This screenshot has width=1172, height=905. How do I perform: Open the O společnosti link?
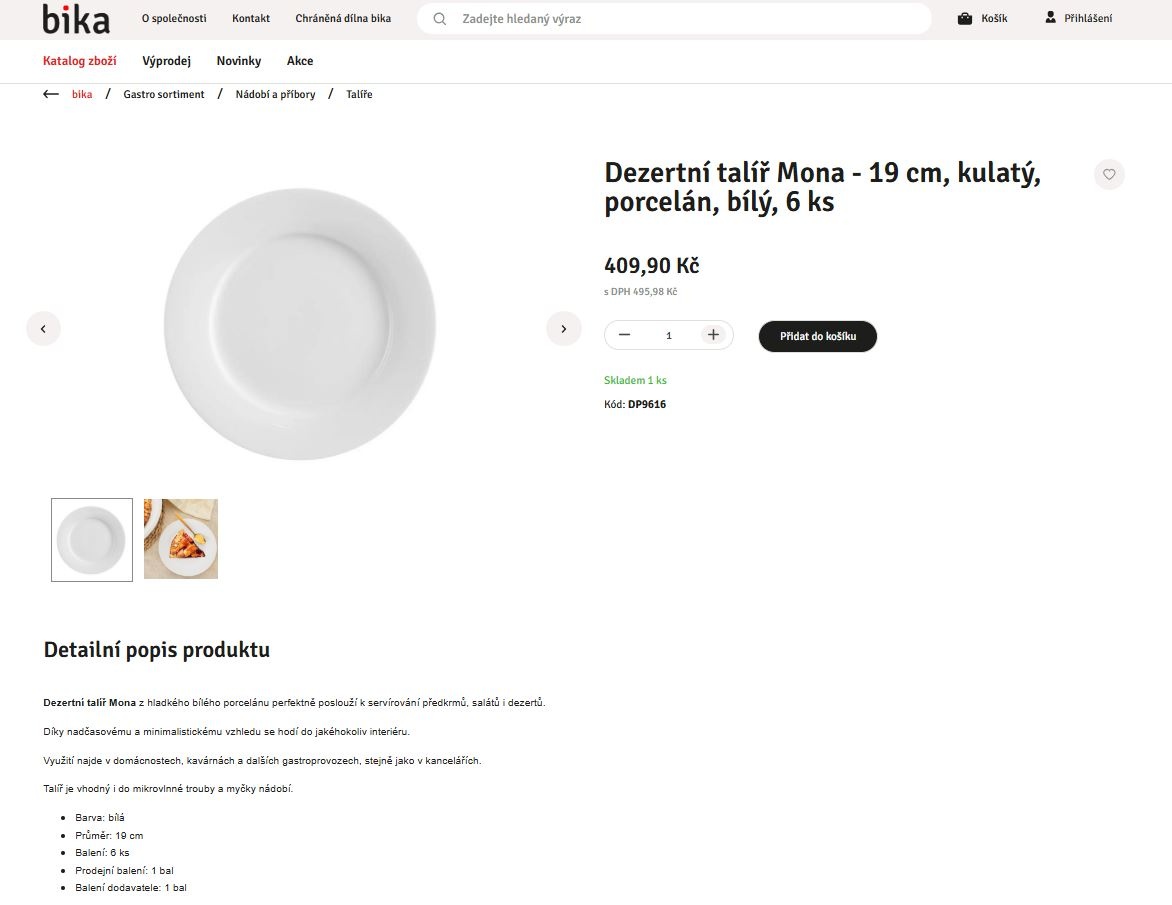coord(174,19)
